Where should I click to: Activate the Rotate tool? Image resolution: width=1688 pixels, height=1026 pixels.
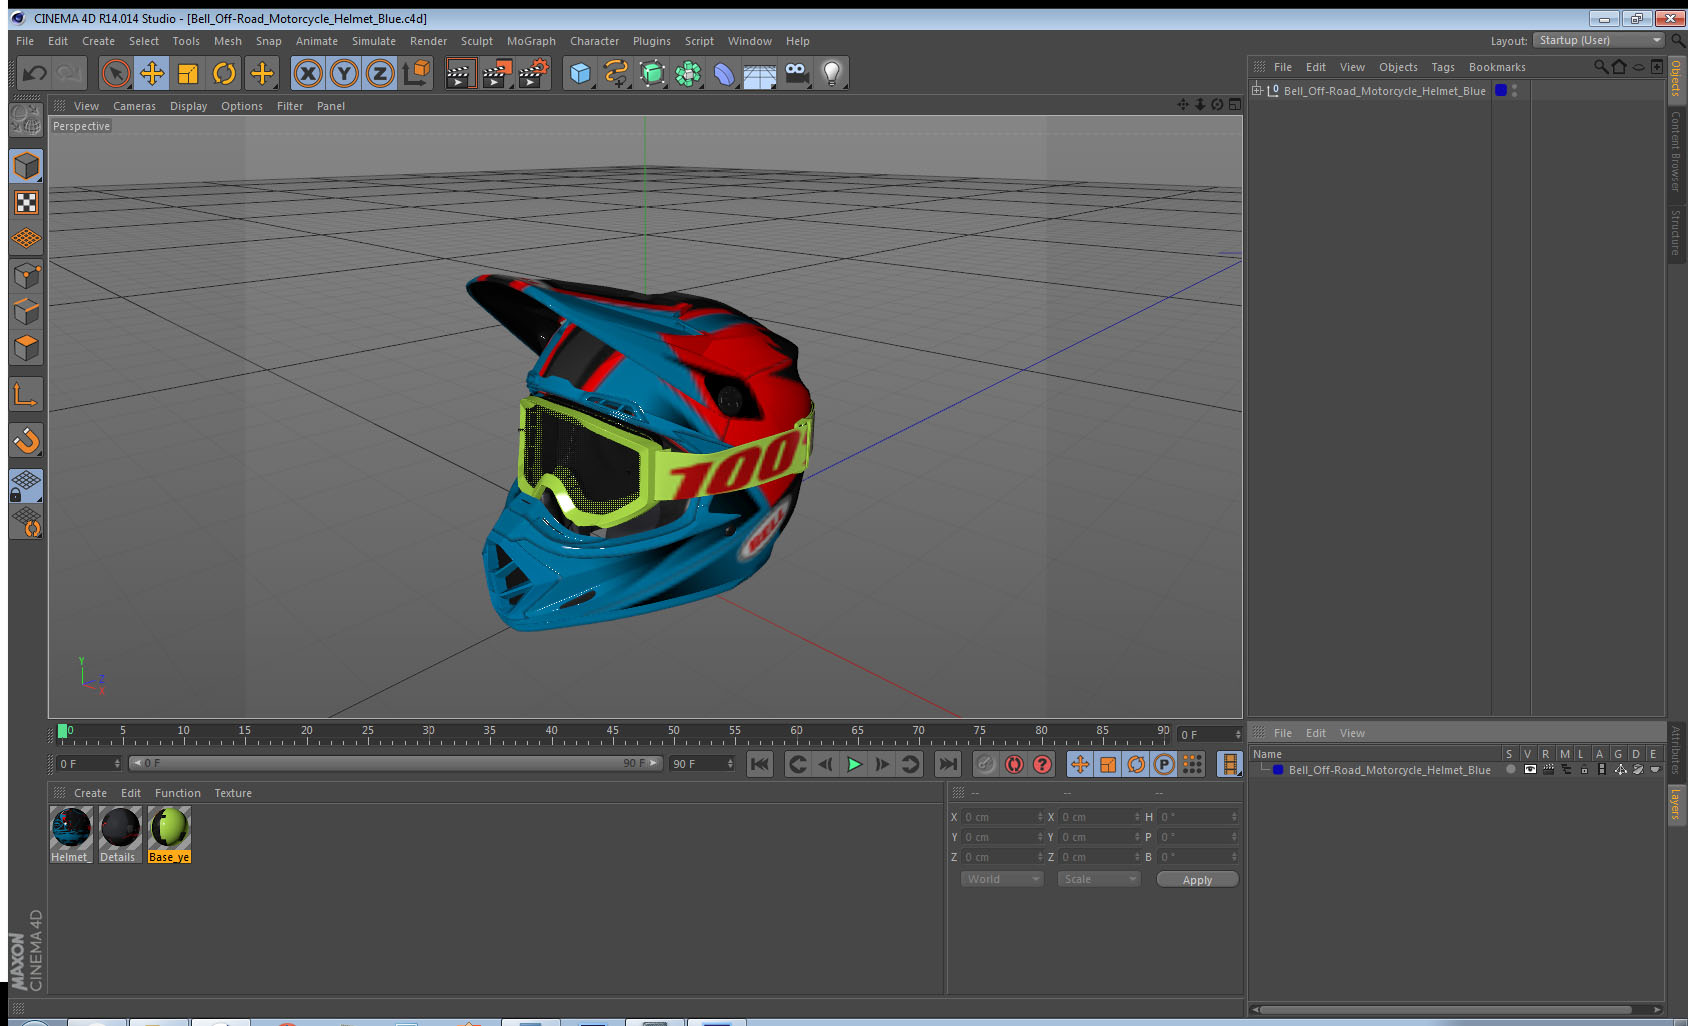224,73
